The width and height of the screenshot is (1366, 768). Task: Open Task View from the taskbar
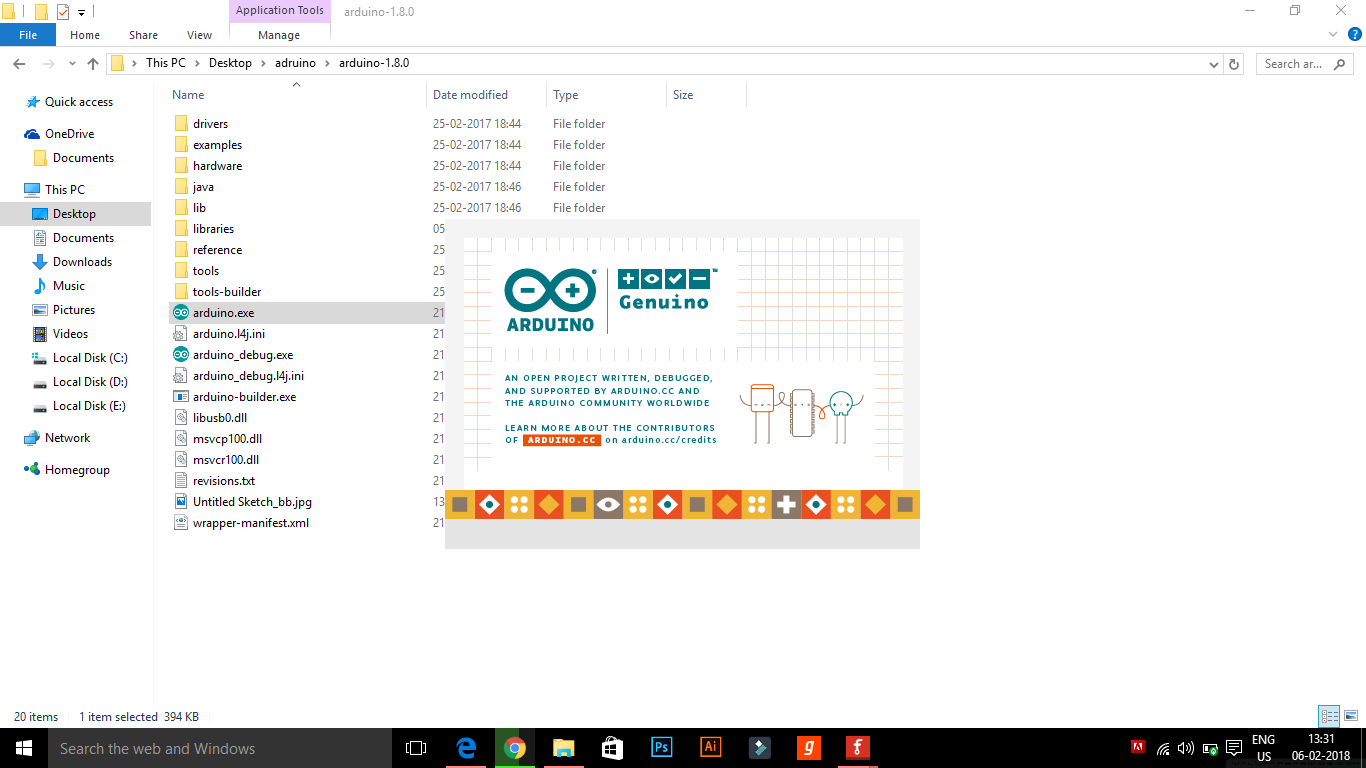pos(415,747)
